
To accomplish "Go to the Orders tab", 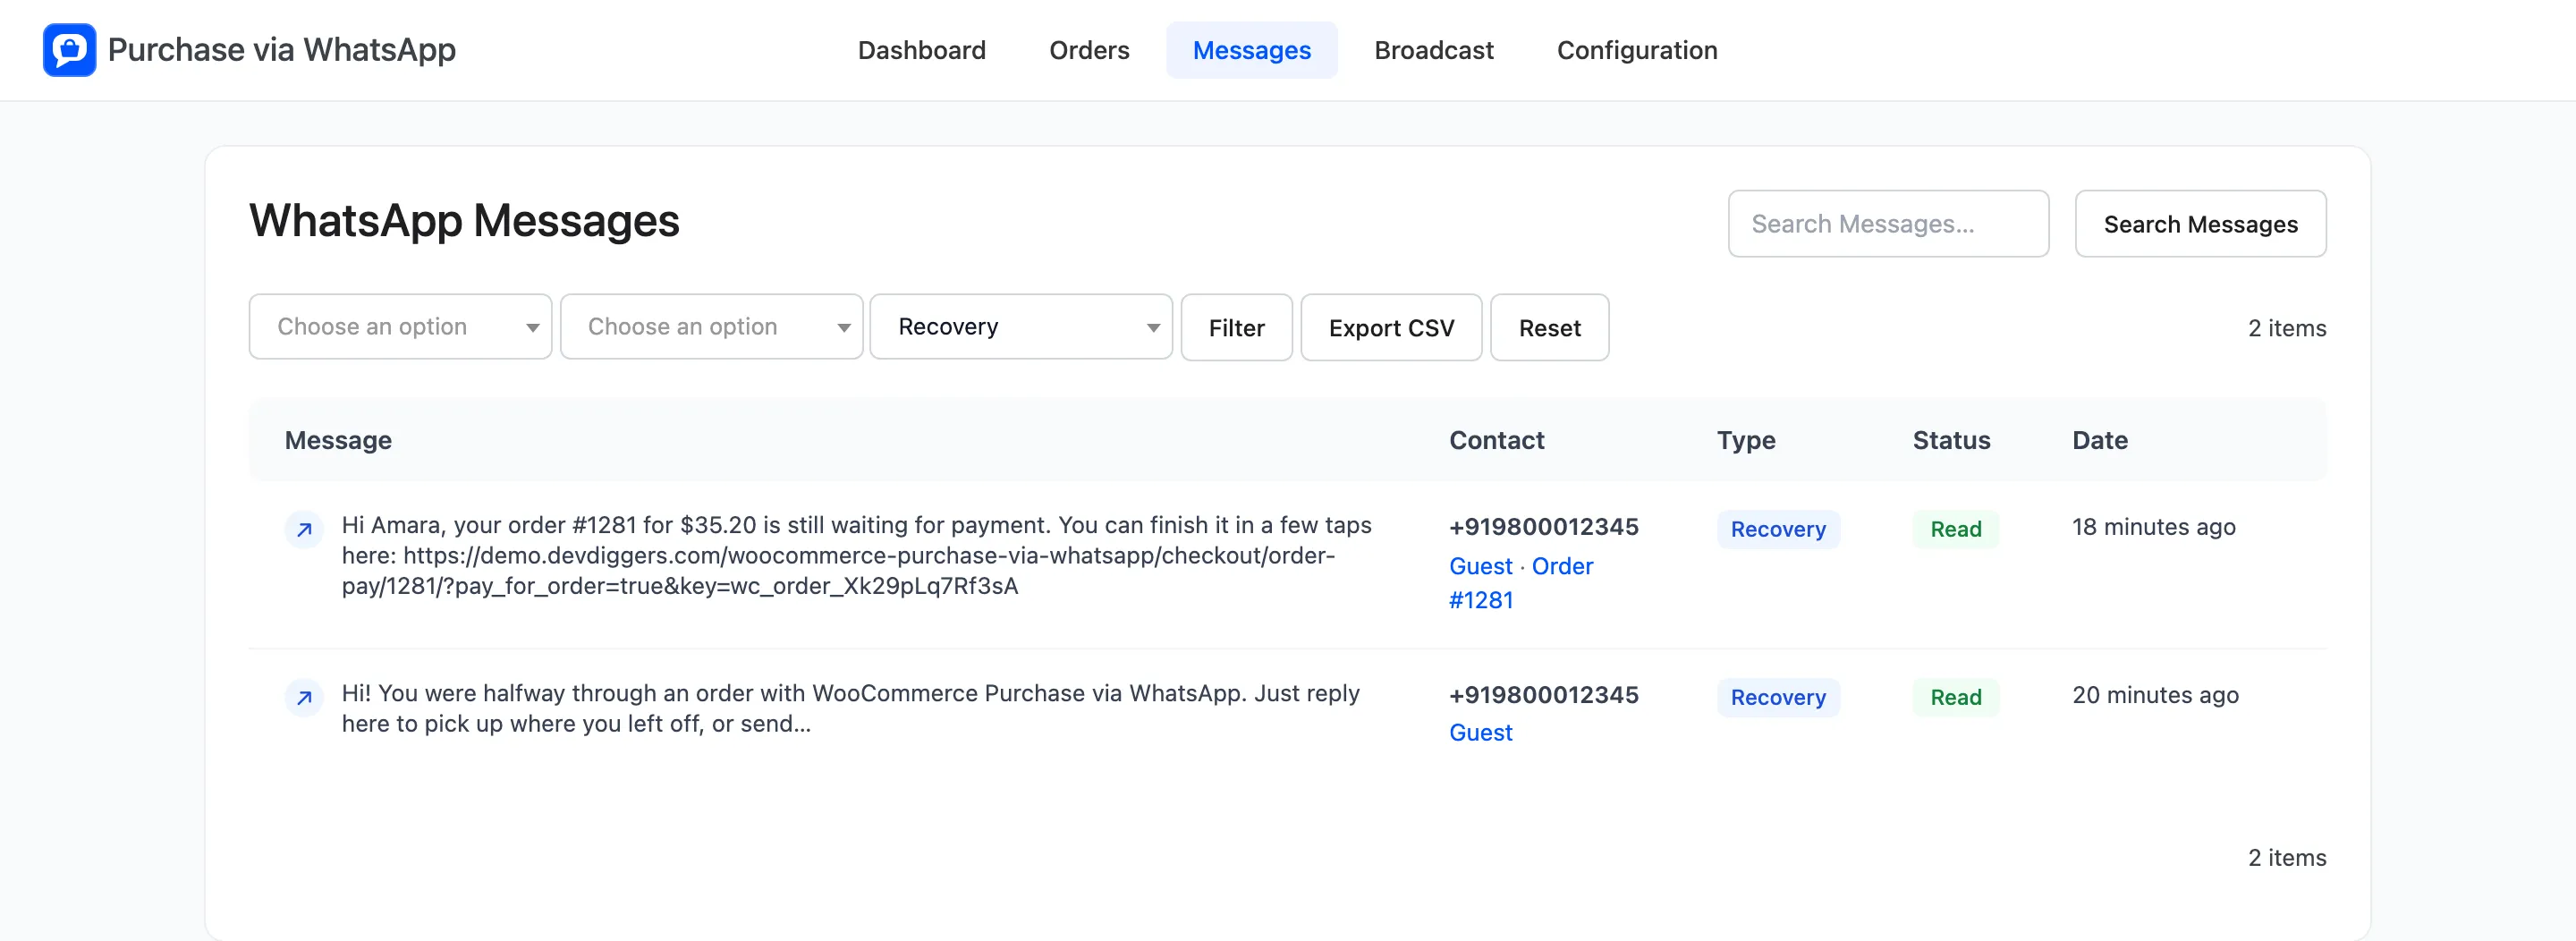I will (1089, 50).
